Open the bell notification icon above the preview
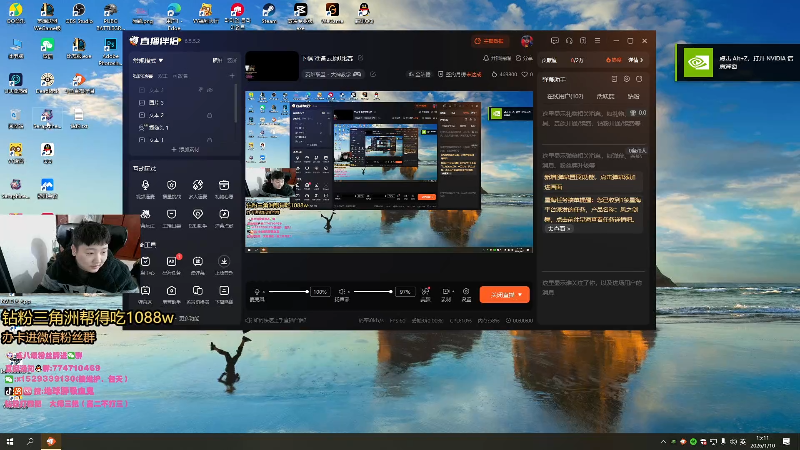 (x=486, y=59)
